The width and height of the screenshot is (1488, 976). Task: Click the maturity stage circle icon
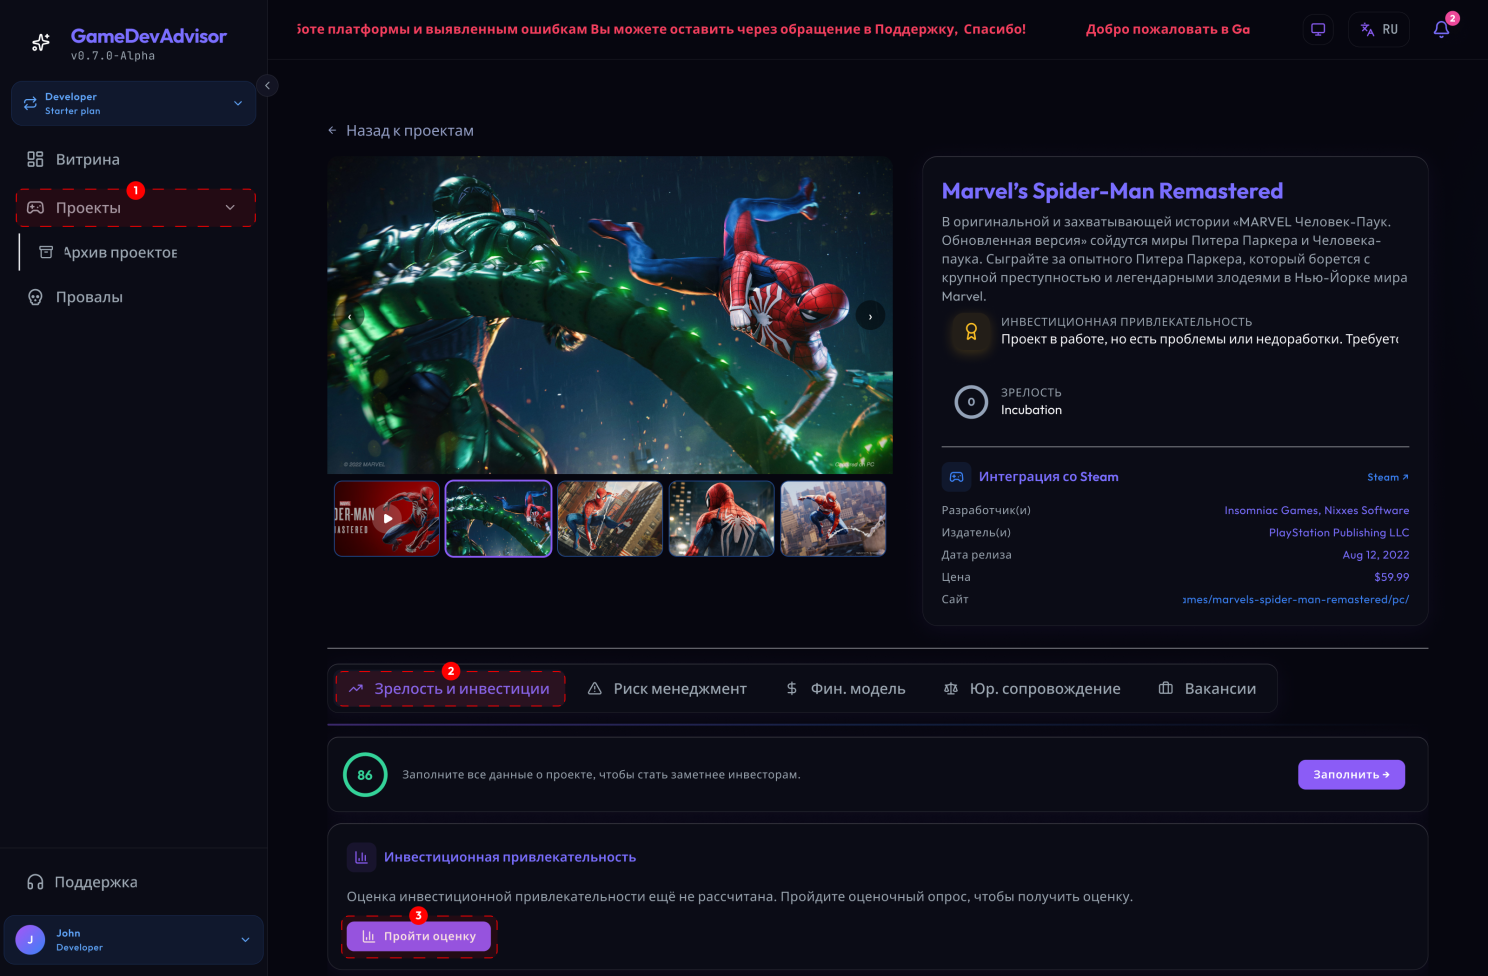pos(971,402)
